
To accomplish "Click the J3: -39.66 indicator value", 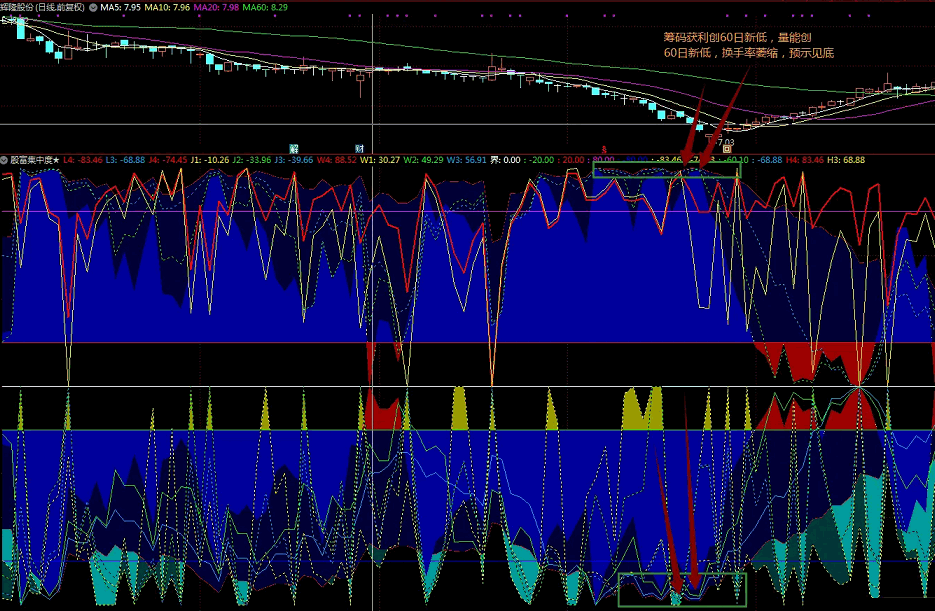I will [x=294, y=160].
